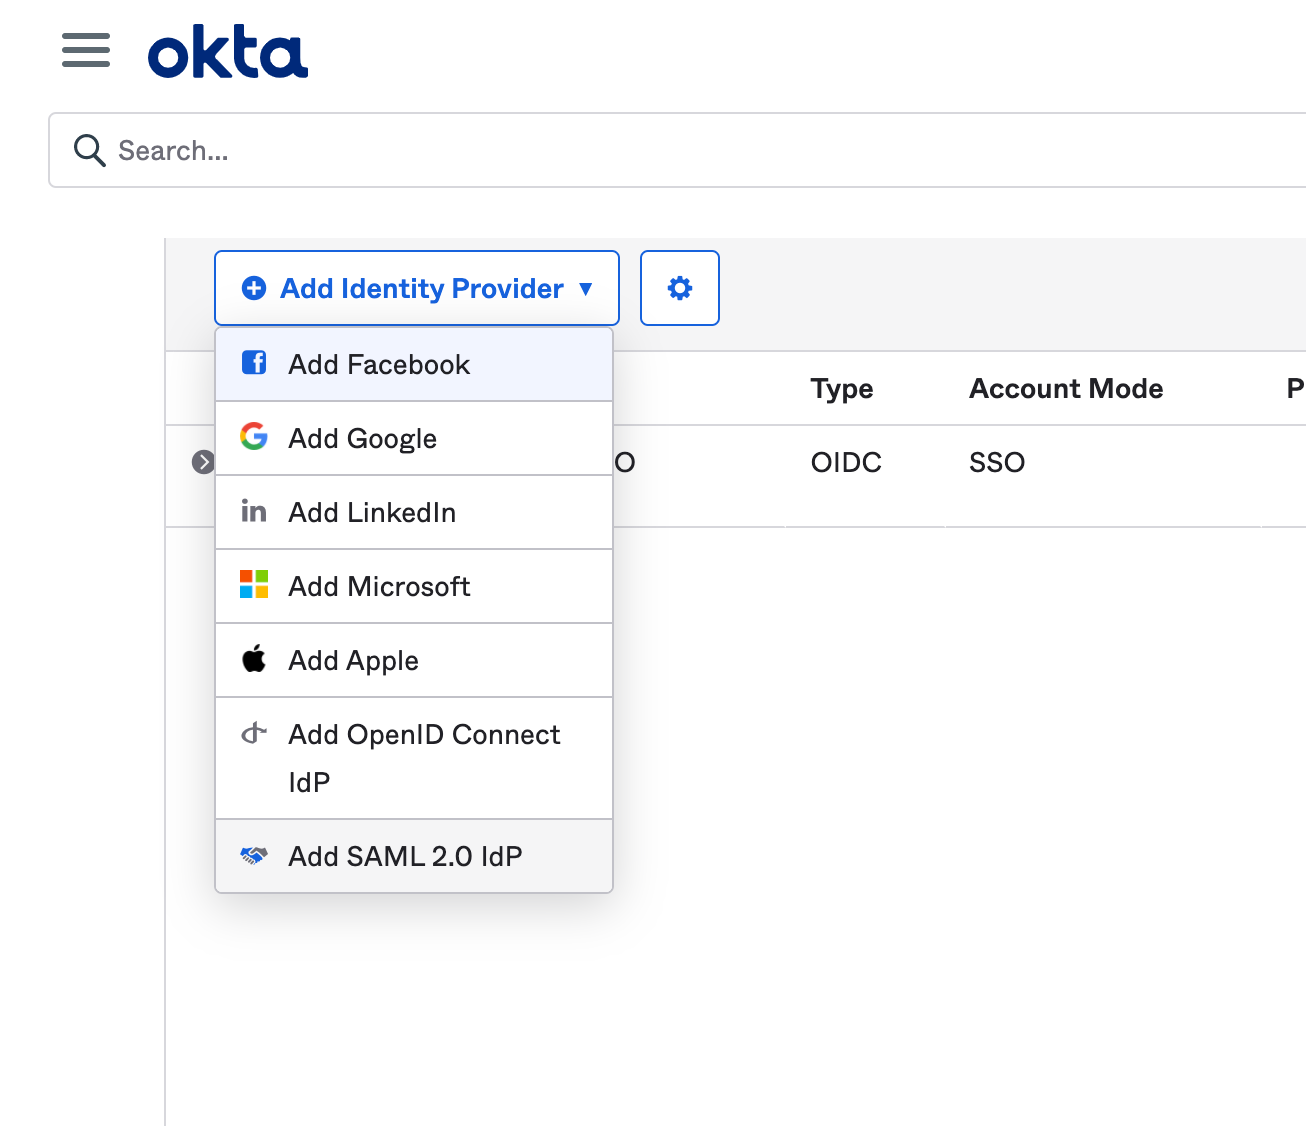The height and width of the screenshot is (1126, 1306).
Task: Click the Type column header
Action: coord(842,389)
